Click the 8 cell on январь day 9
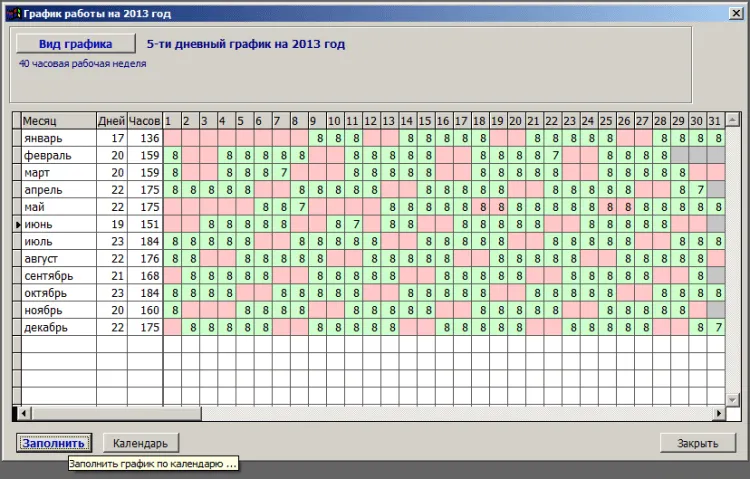This screenshot has height=479, width=750. [x=318, y=138]
